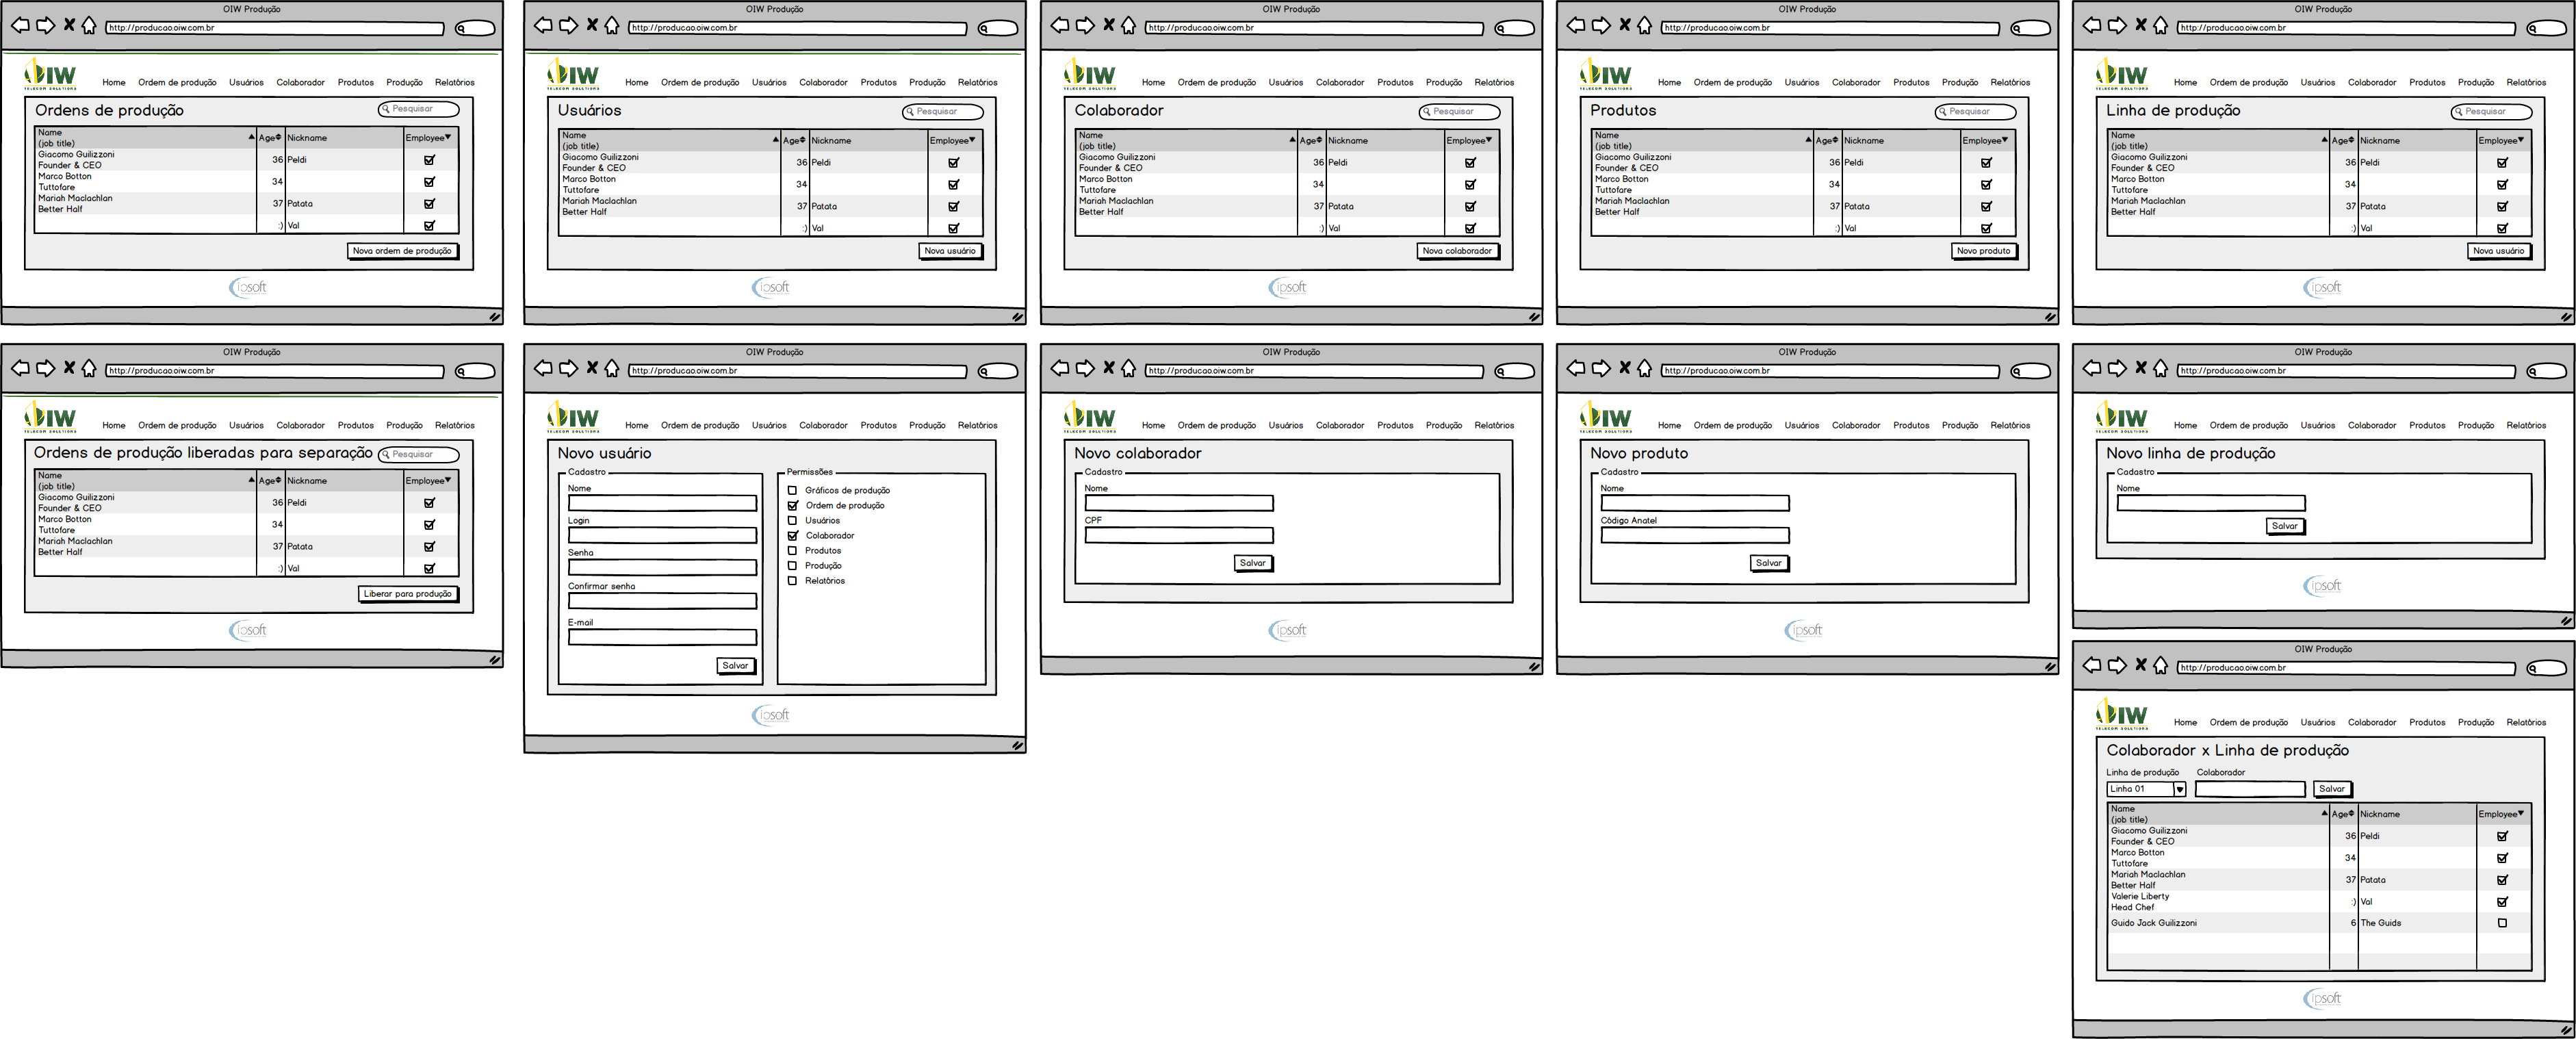Uncheck the Colaborador permission checkbox

tap(793, 536)
